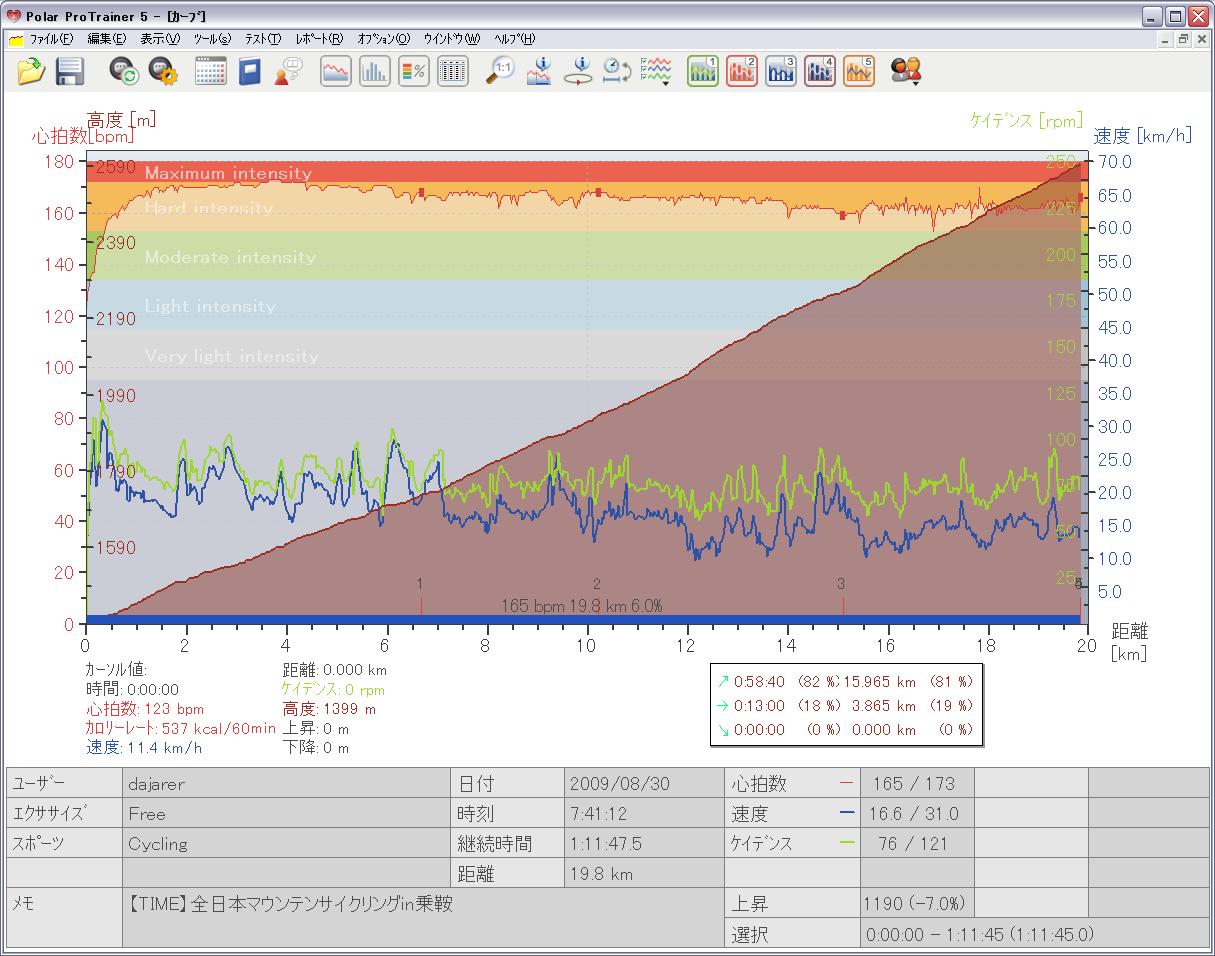
Task: Click the flat stats row 0:13:00
Action: pyautogui.click(x=845, y=705)
